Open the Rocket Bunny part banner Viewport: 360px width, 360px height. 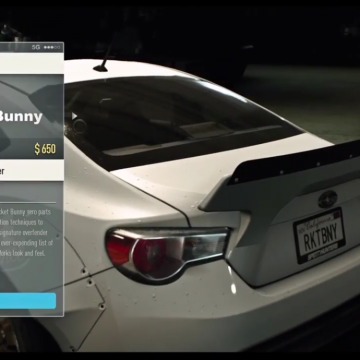(x=32, y=116)
